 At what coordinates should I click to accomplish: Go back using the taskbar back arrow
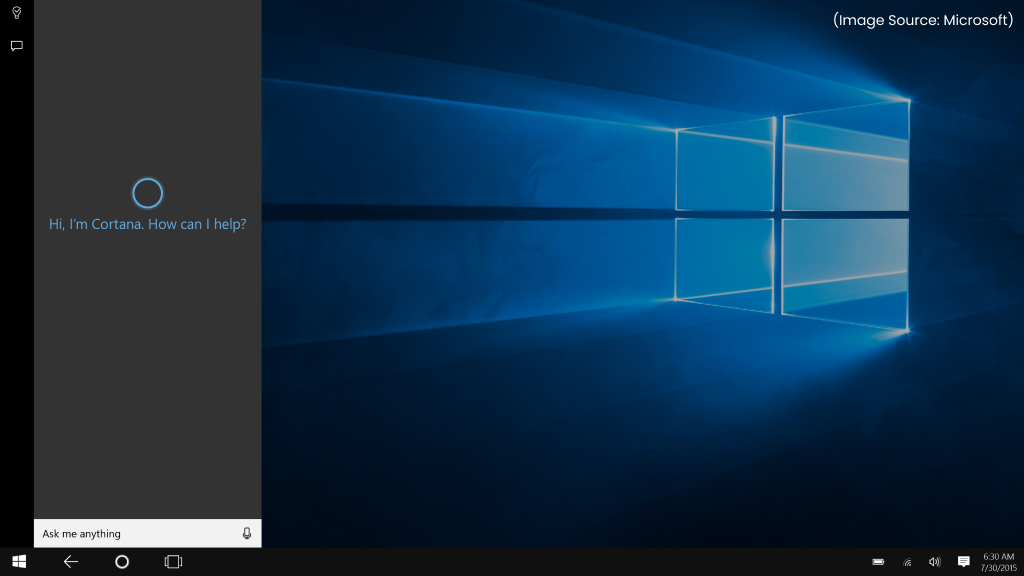(70, 561)
